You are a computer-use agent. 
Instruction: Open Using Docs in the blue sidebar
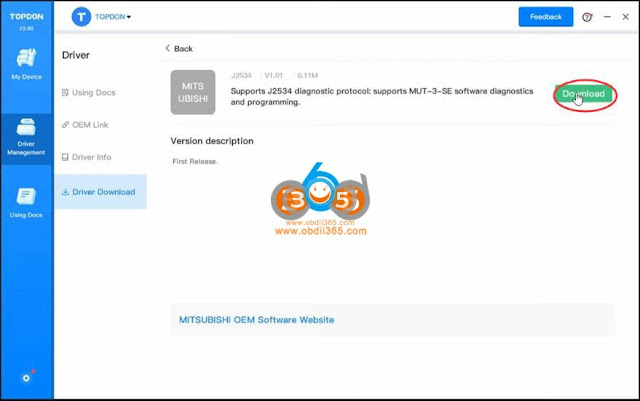pos(26,203)
